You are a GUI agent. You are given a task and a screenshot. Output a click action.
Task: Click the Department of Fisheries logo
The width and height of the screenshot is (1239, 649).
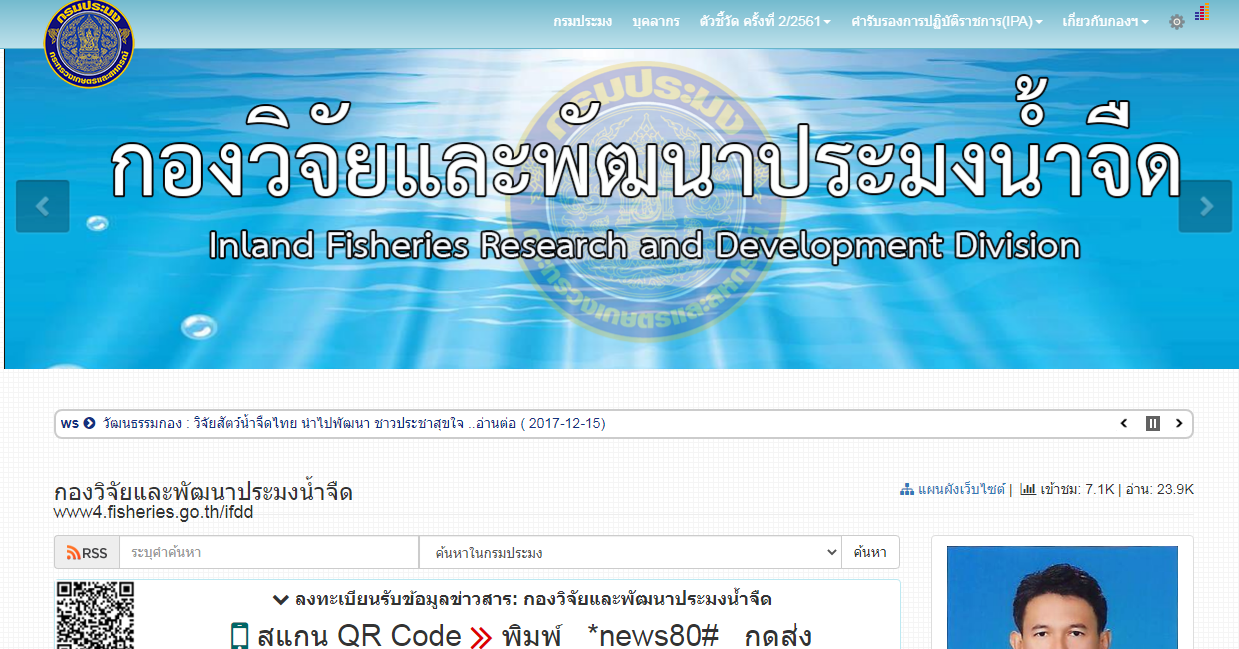pos(88,43)
